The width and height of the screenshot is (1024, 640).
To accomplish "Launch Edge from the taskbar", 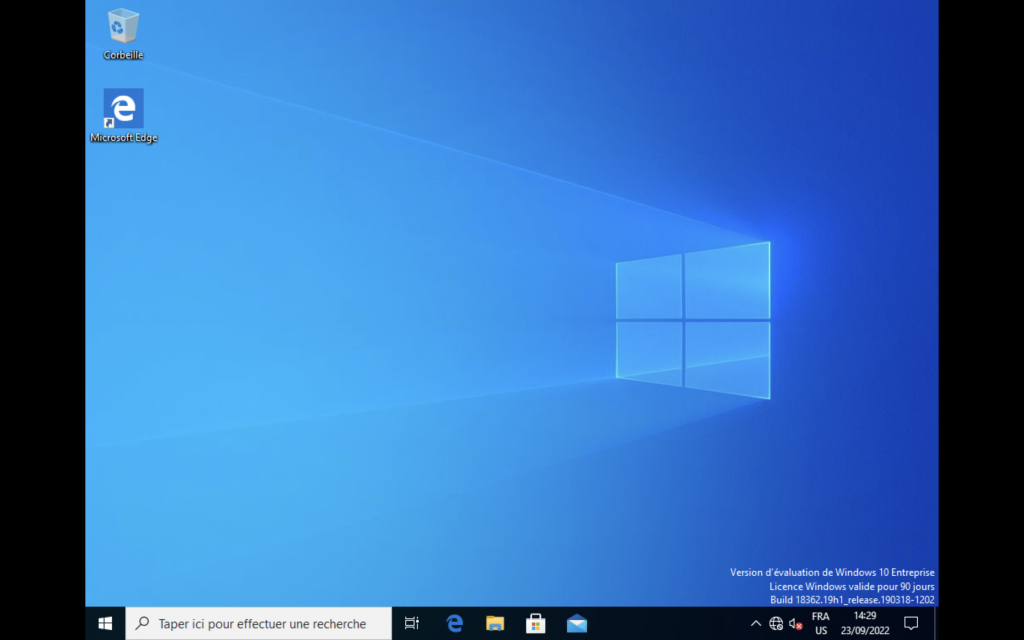I will pos(454,623).
